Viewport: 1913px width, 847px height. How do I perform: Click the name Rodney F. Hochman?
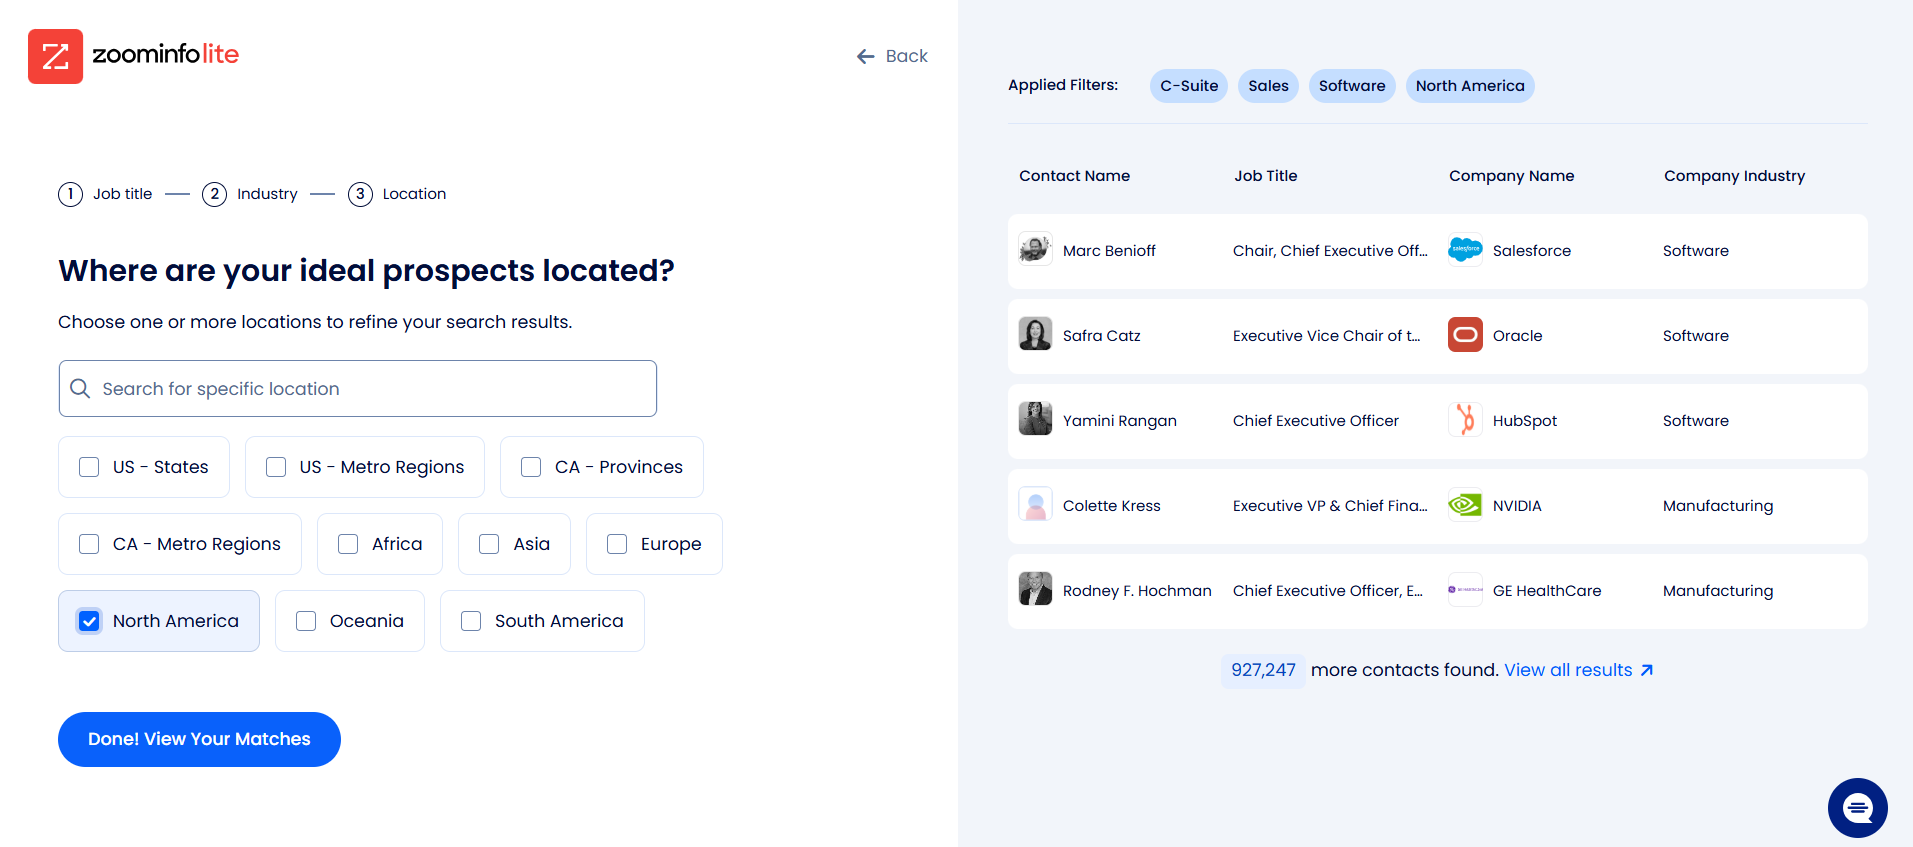tap(1137, 591)
